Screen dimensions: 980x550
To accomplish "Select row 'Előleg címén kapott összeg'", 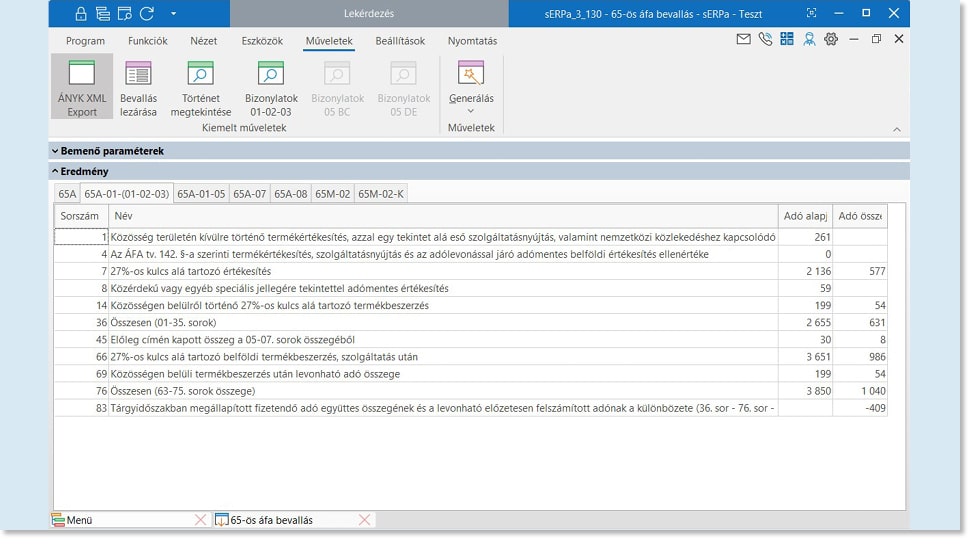I will [471, 339].
